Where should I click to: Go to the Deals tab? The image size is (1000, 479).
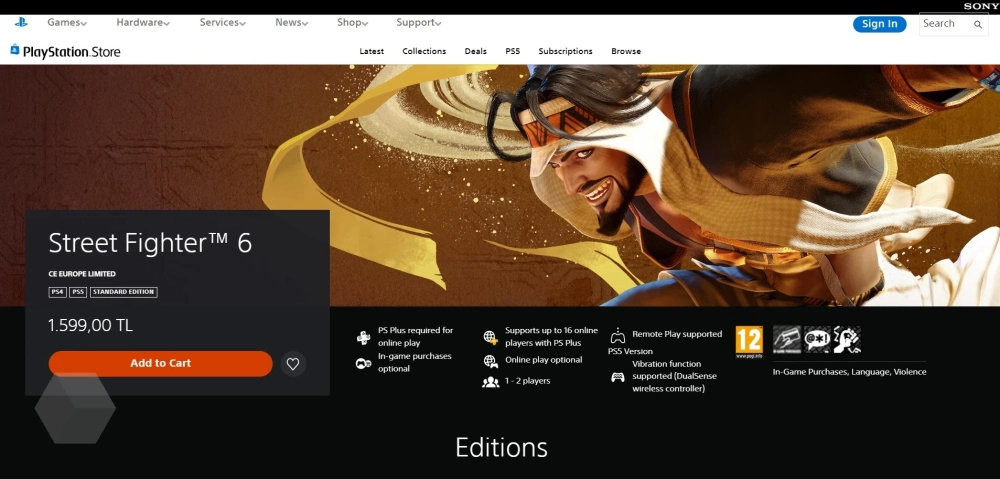[476, 51]
